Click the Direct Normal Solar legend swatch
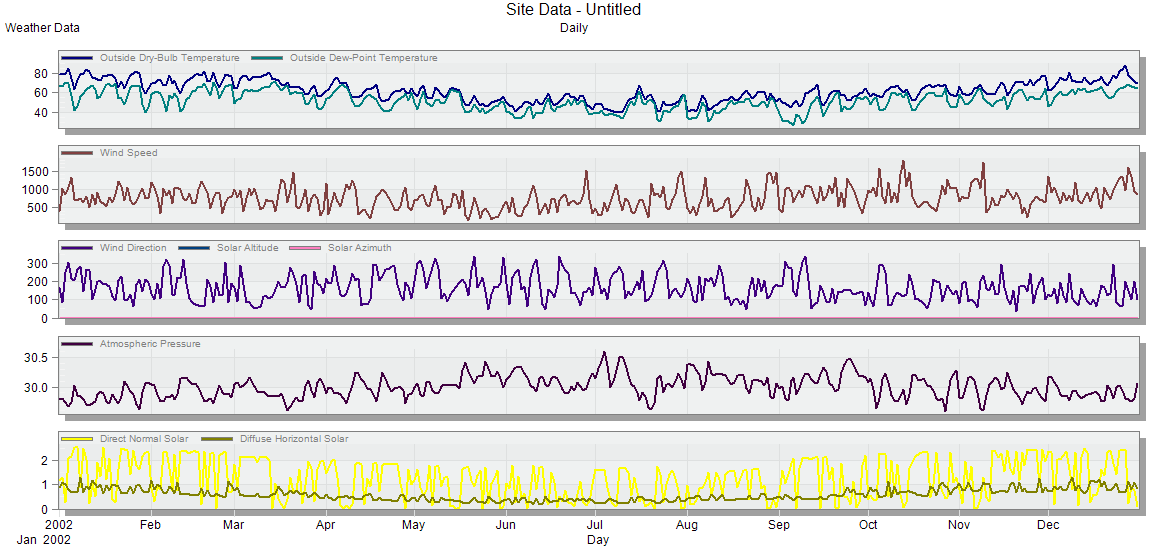Image resolution: width=1149 pixels, height=557 pixels. tap(78, 439)
